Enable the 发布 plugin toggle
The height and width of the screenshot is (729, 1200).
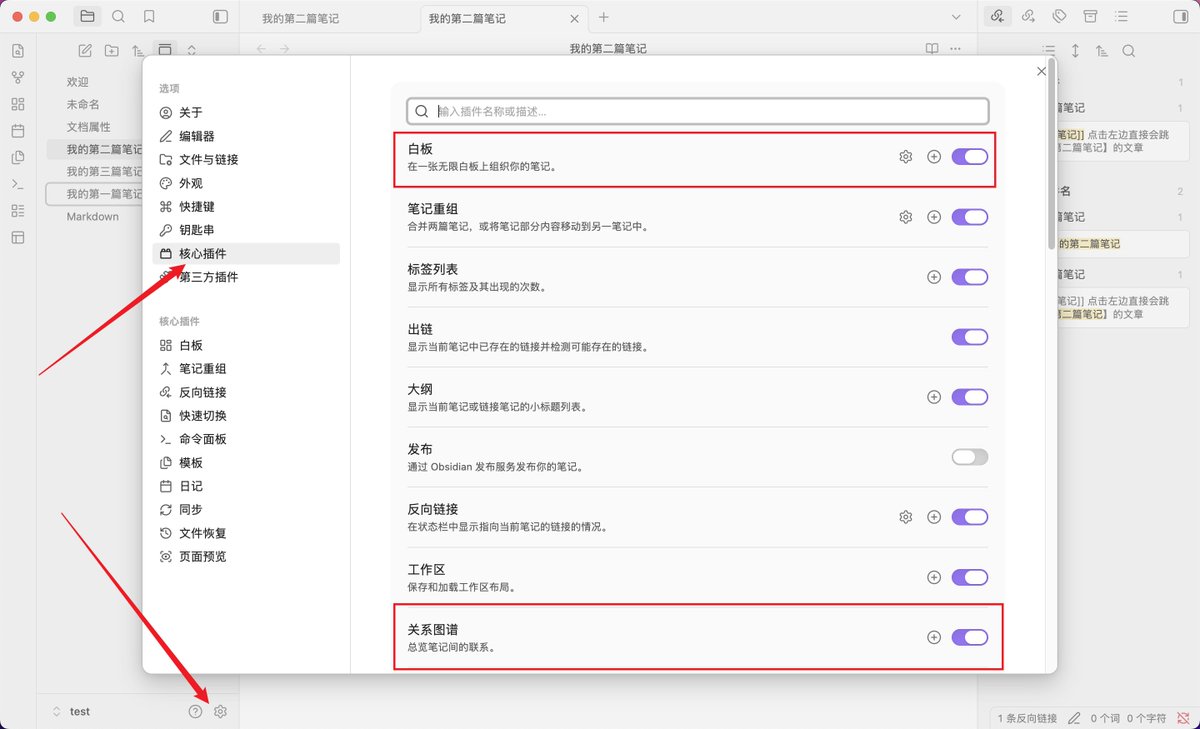tap(969, 457)
